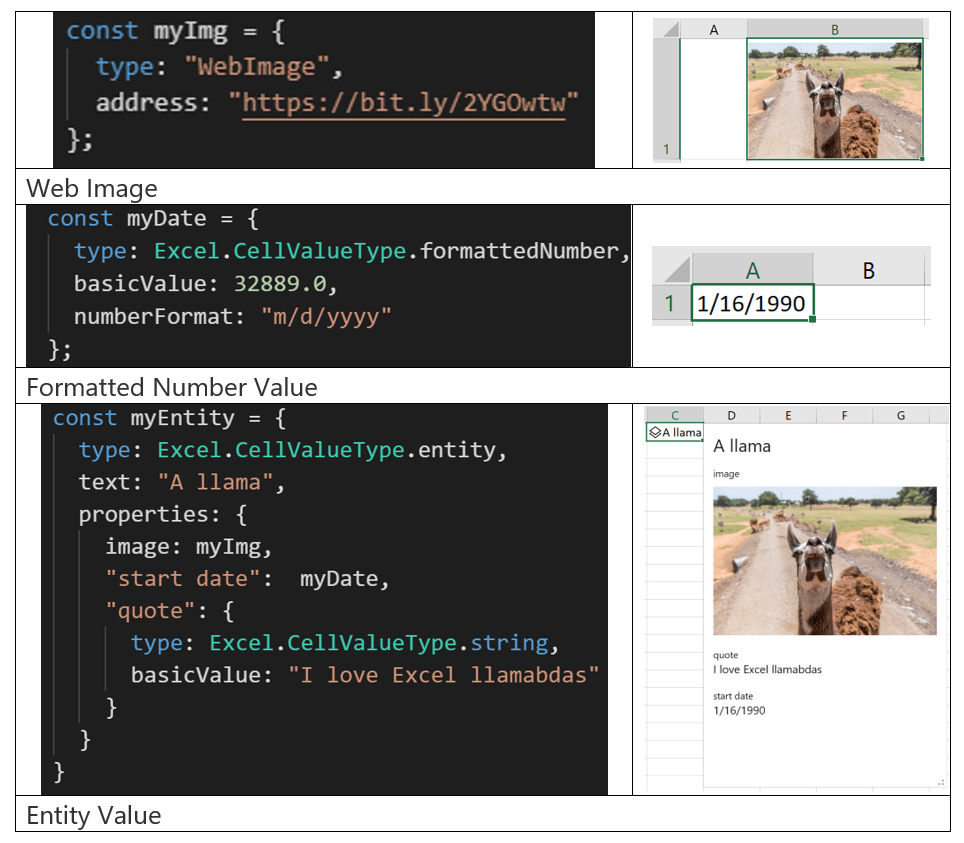
Task: Click row number 1 in the date sheet
Action: click(668, 304)
